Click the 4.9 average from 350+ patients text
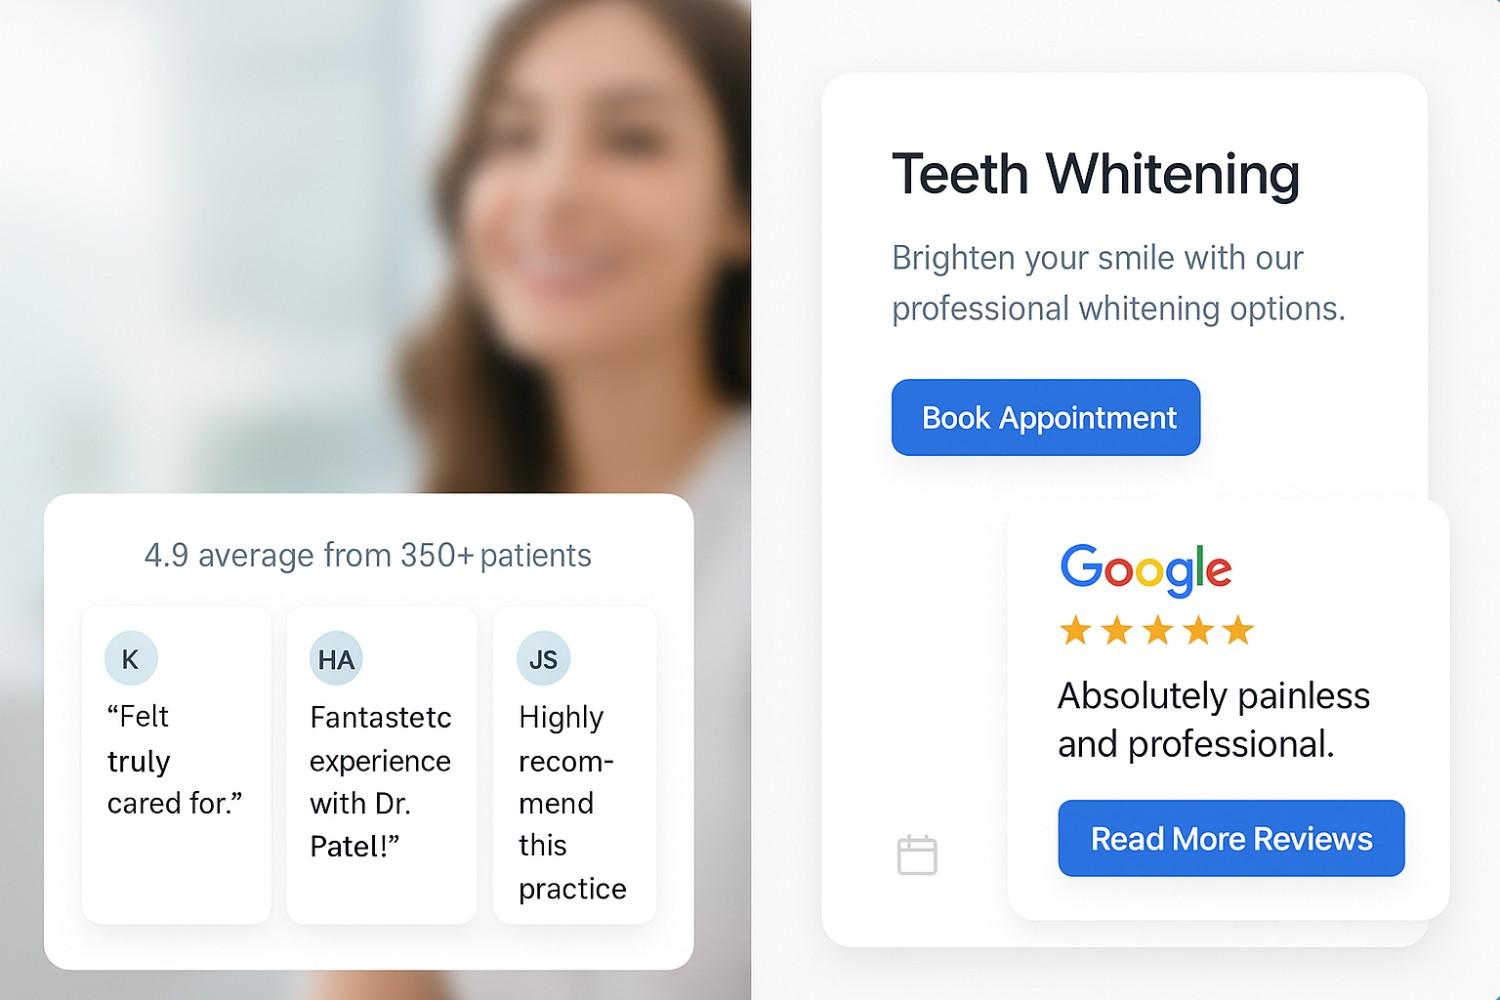1500x1000 pixels. 368,555
